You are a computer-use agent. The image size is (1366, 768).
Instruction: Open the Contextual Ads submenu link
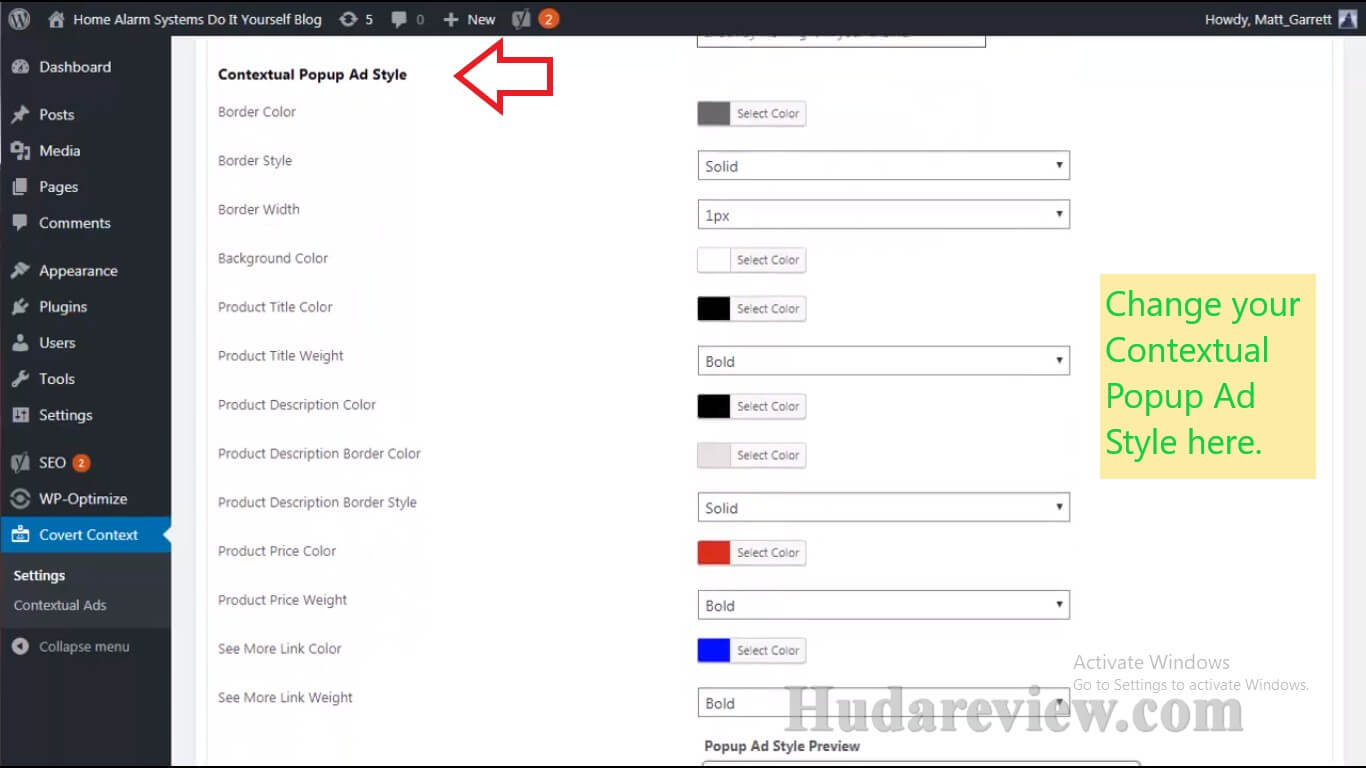click(60, 605)
